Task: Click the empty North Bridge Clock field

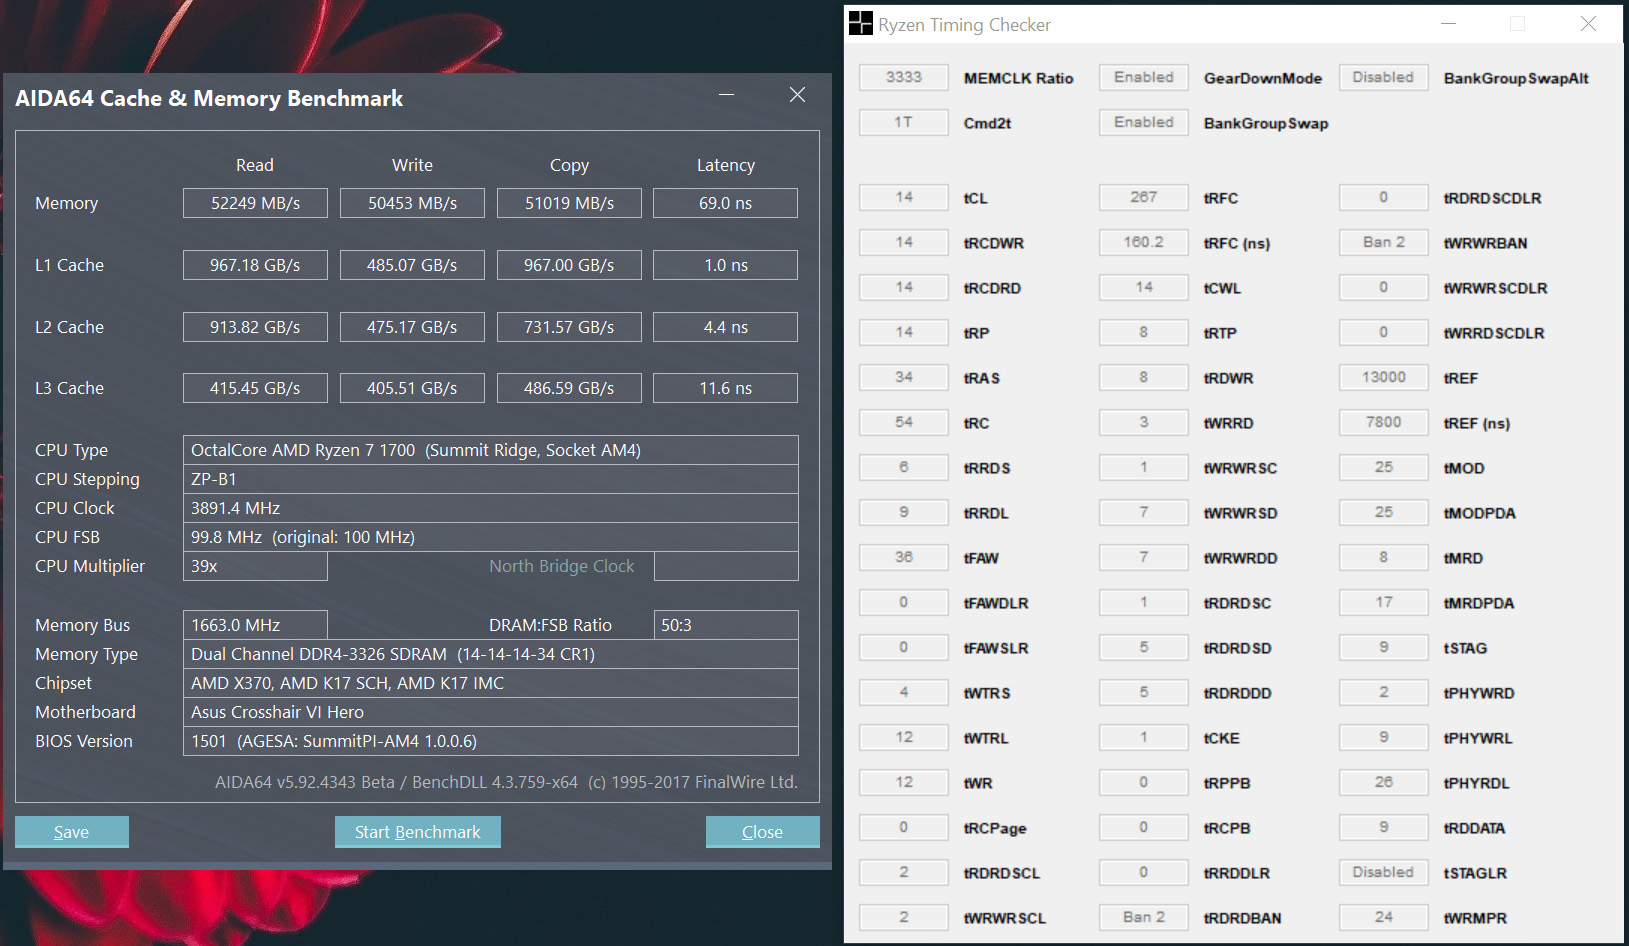Action: click(726, 566)
